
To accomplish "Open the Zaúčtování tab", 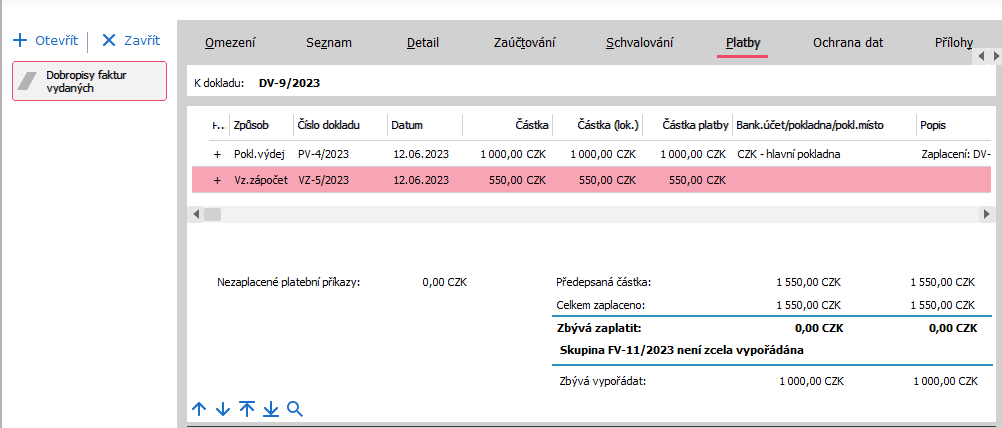I will [525, 43].
